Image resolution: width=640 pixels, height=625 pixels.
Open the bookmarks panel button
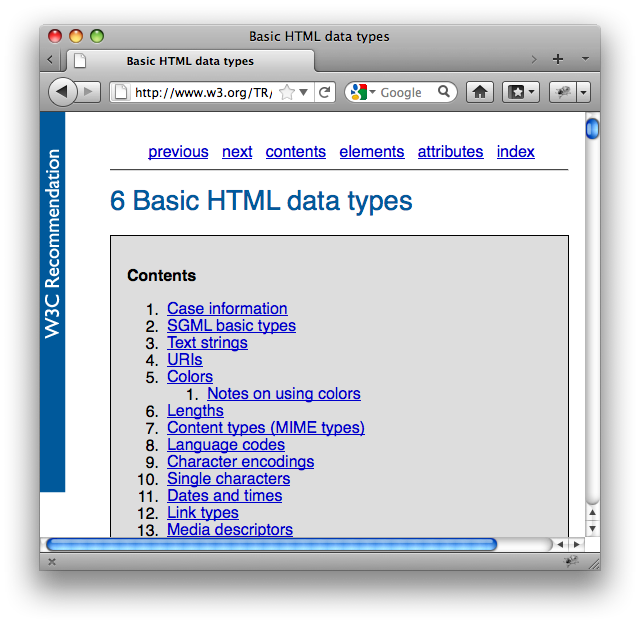[x=516, y=92]
